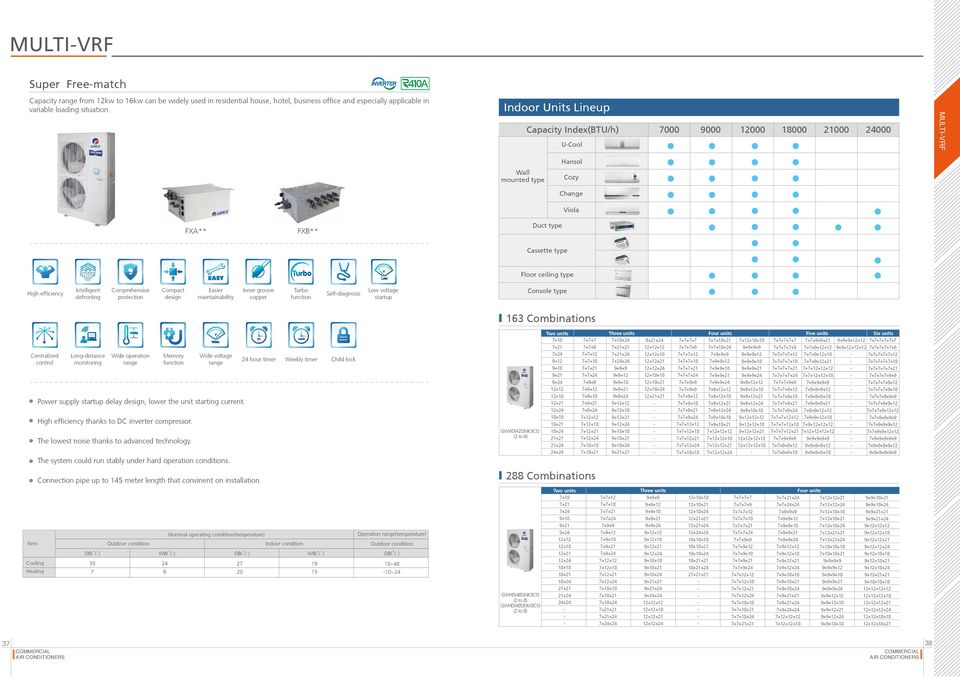Screen dimensions: 960x677
Task: Click the Change indoor unit image
Action: click(622, 194)
